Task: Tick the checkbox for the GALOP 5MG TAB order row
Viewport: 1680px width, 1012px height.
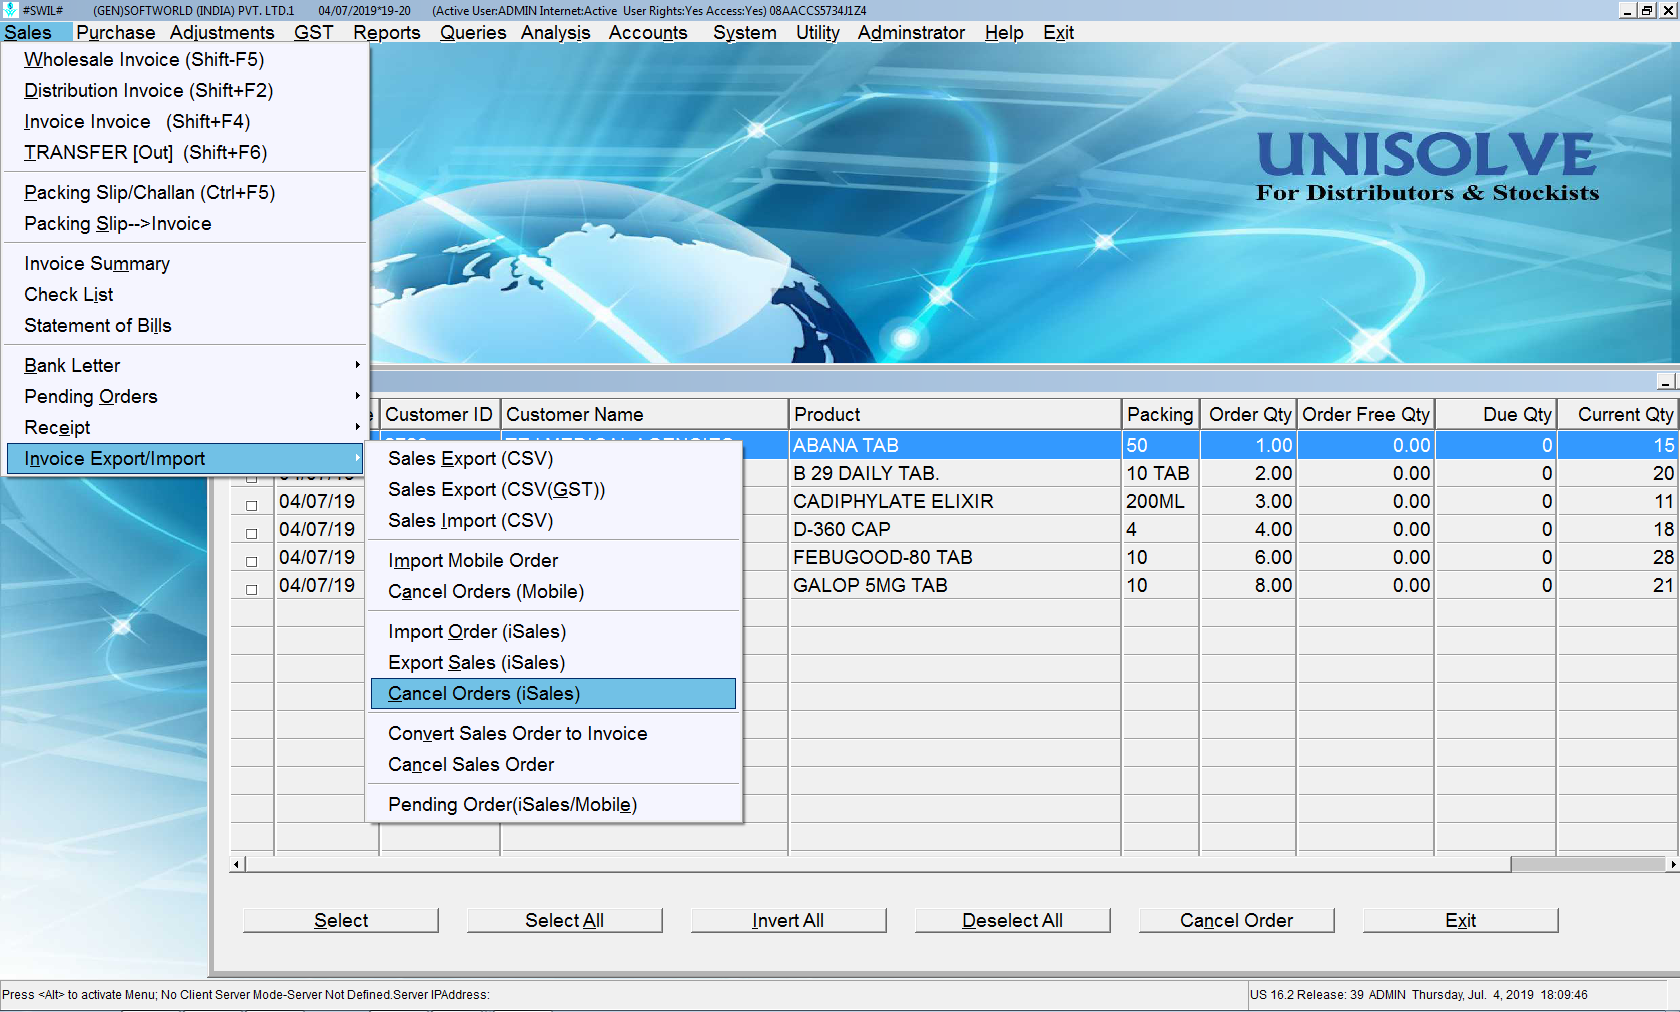Action: 252,590
